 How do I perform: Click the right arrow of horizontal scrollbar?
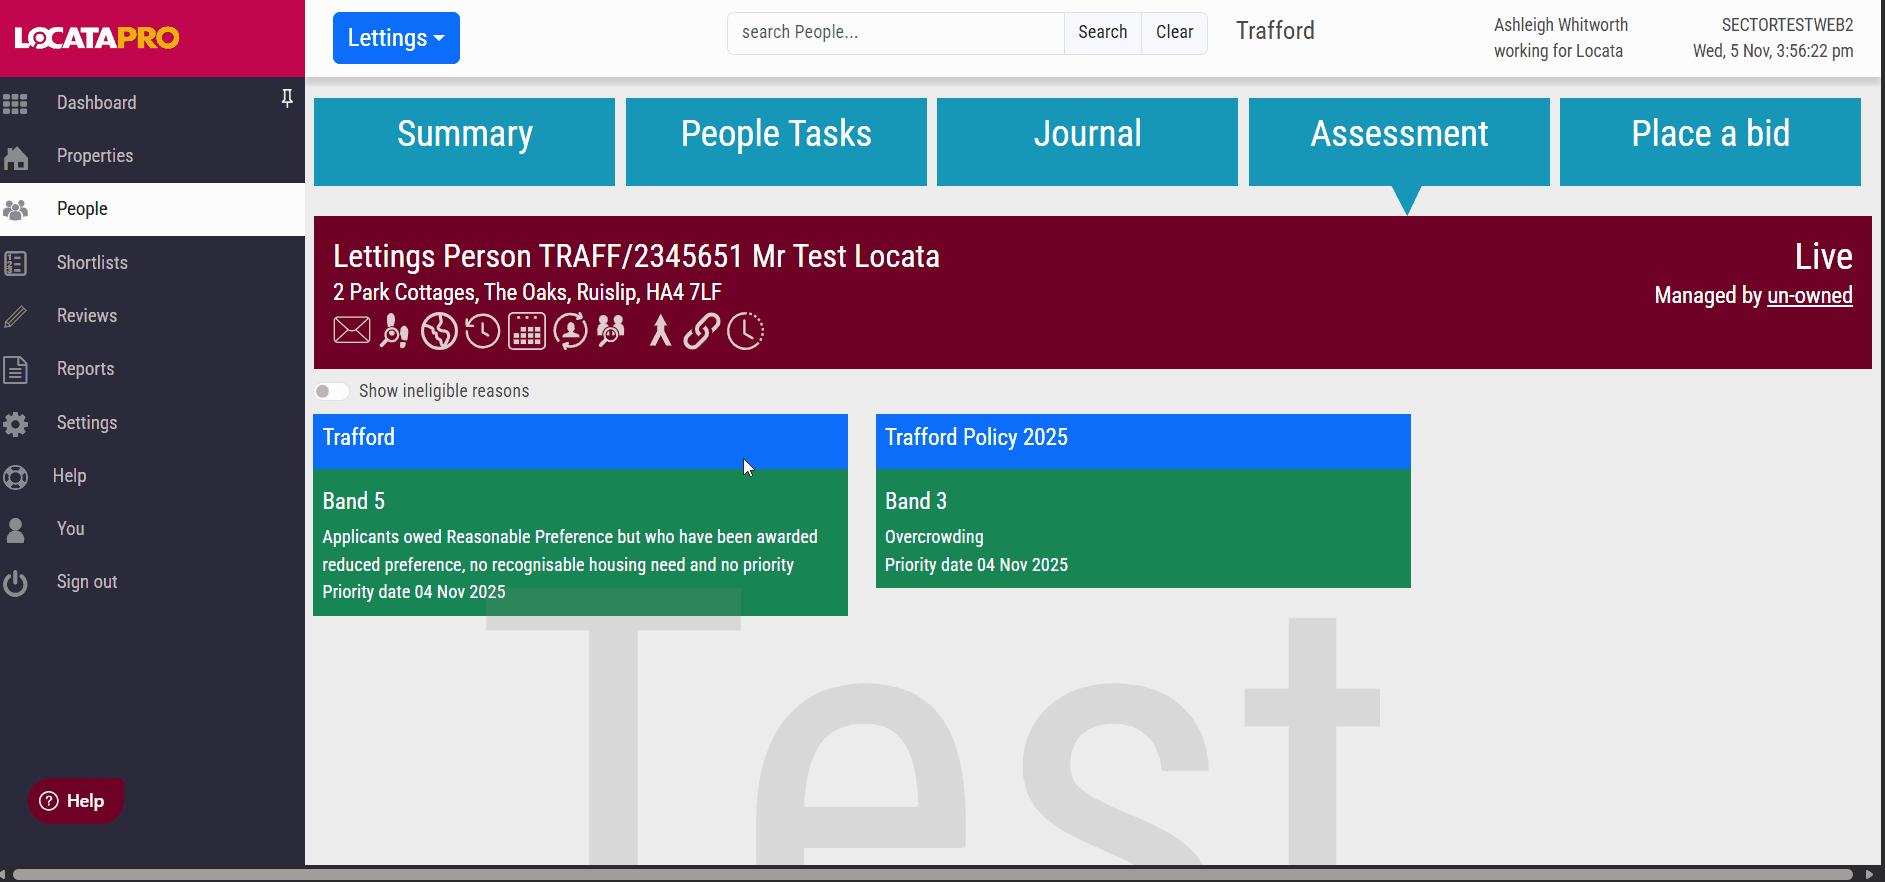point(1869,874)
